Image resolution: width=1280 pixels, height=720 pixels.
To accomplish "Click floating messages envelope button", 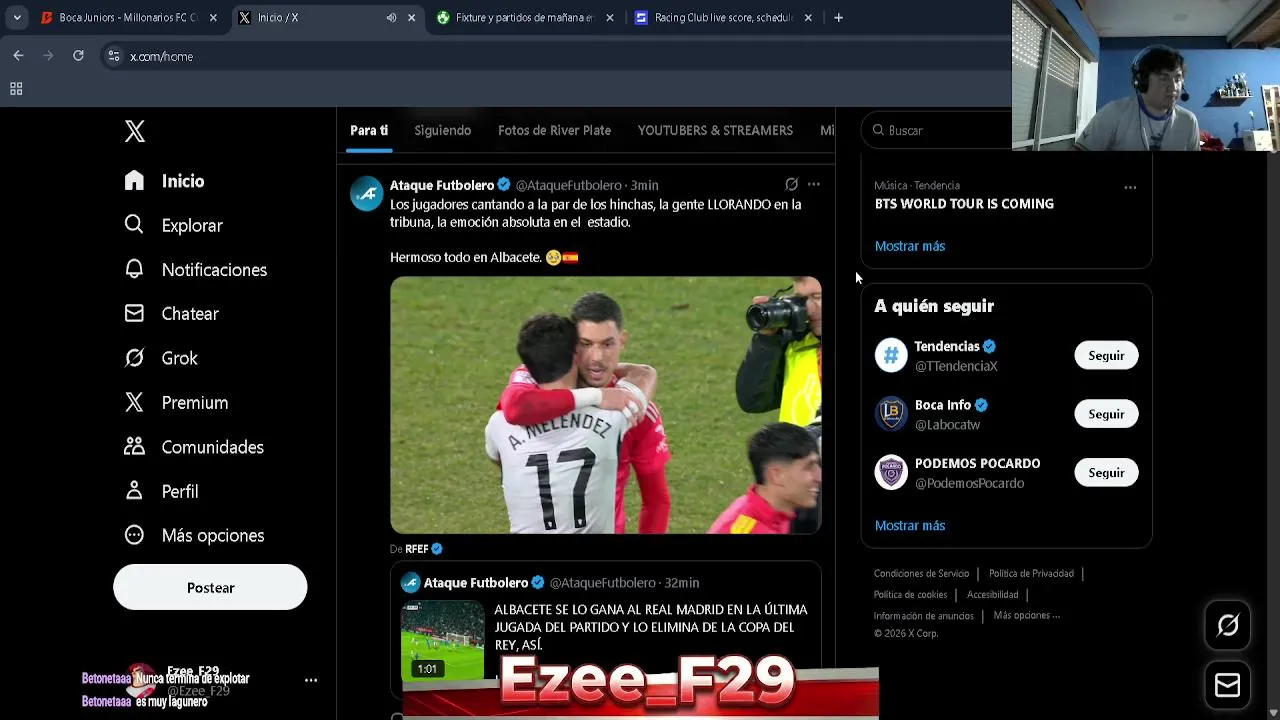I will click(1228, 685).
